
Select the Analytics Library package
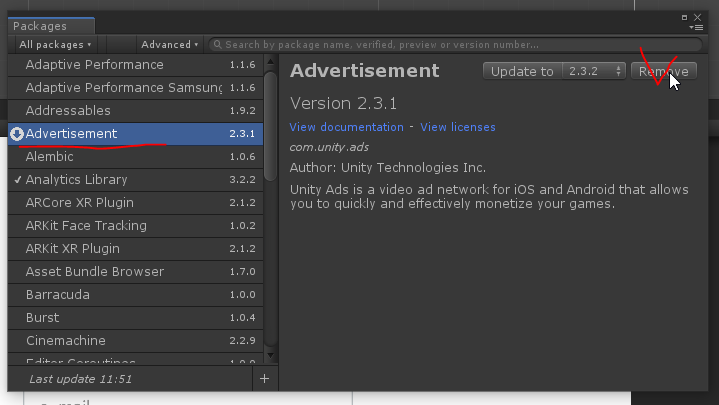tap(135, 180)
